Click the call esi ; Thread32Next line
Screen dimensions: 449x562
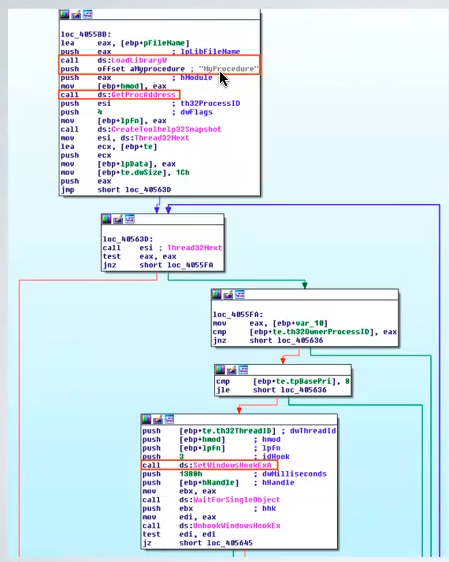pos(162,248)
